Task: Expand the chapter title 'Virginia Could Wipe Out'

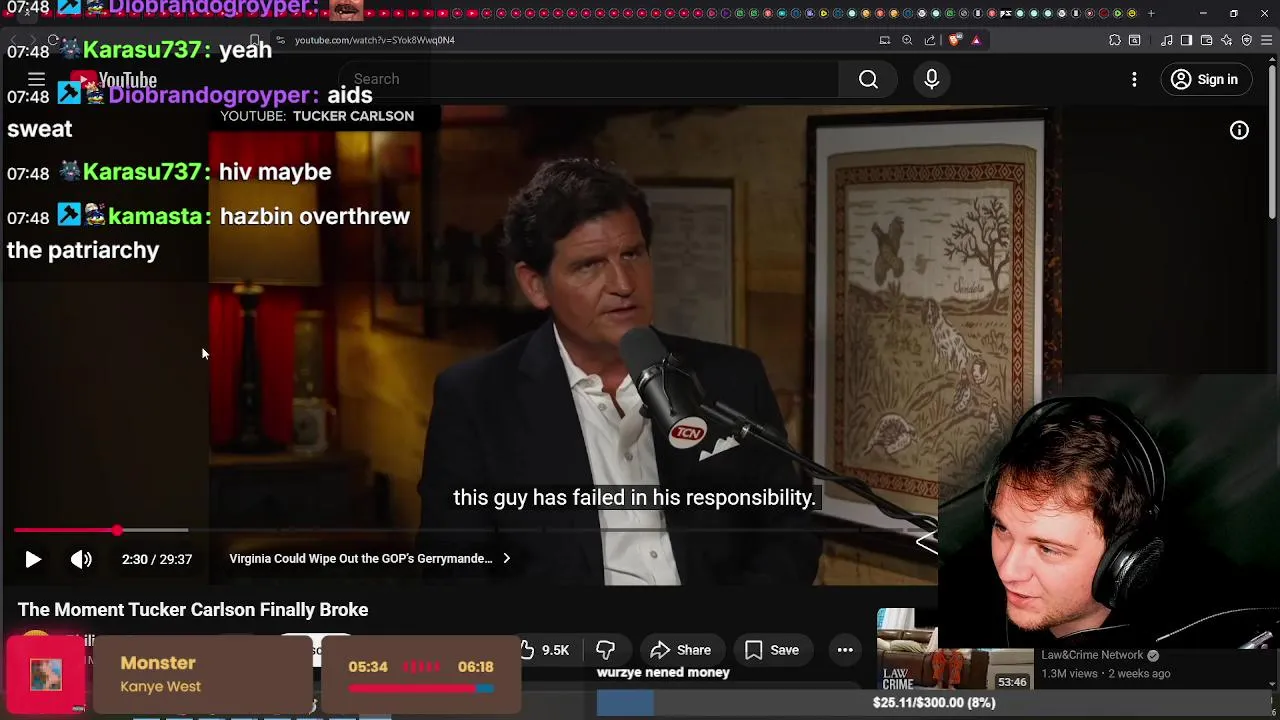Action: (370, 559)
